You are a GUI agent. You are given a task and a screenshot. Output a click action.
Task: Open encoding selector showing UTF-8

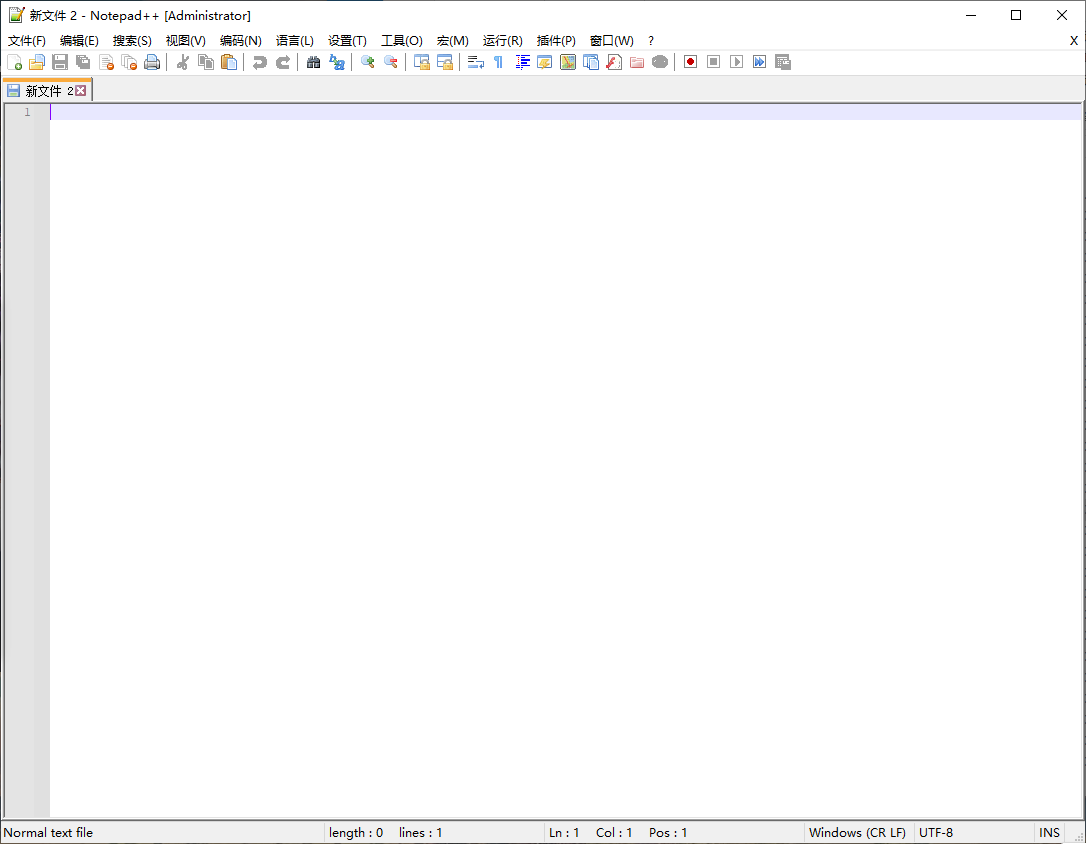coord(936,832)
